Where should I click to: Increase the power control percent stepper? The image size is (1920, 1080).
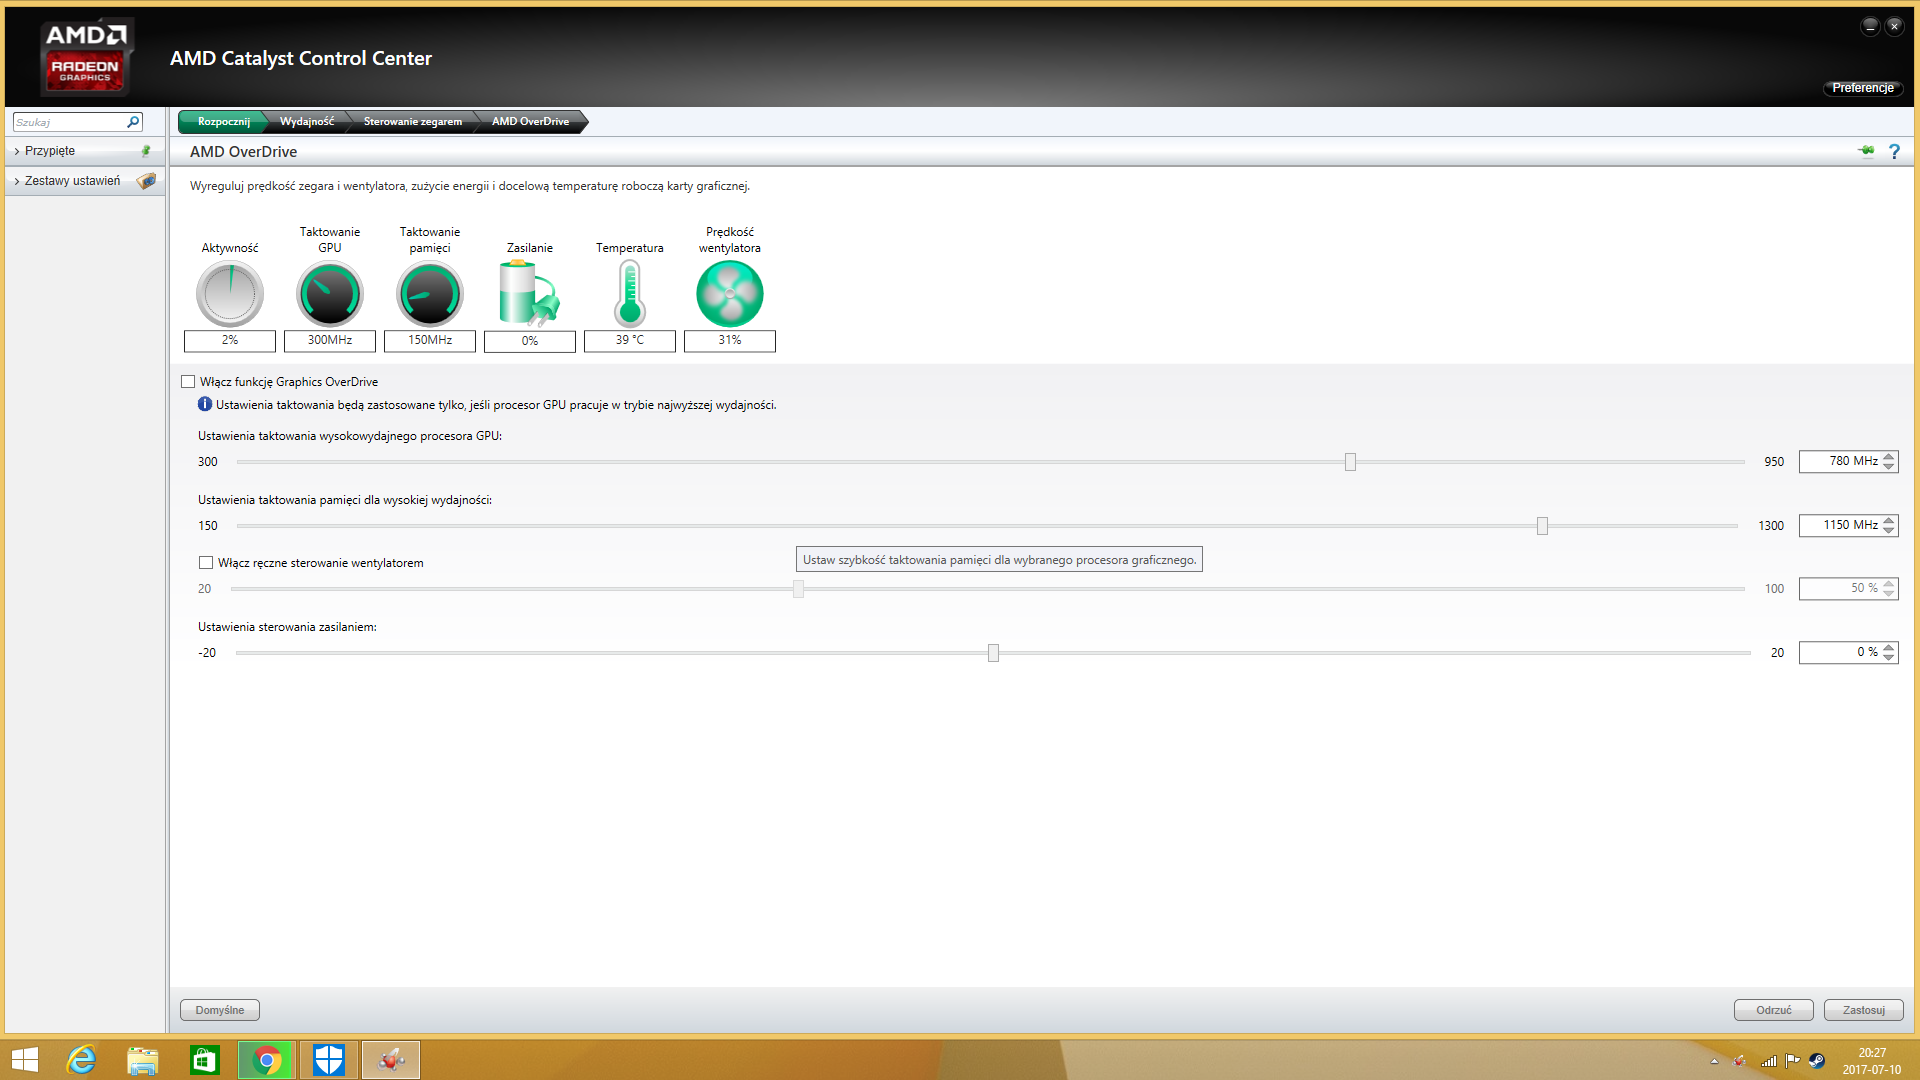click(x=1888, y=647)
